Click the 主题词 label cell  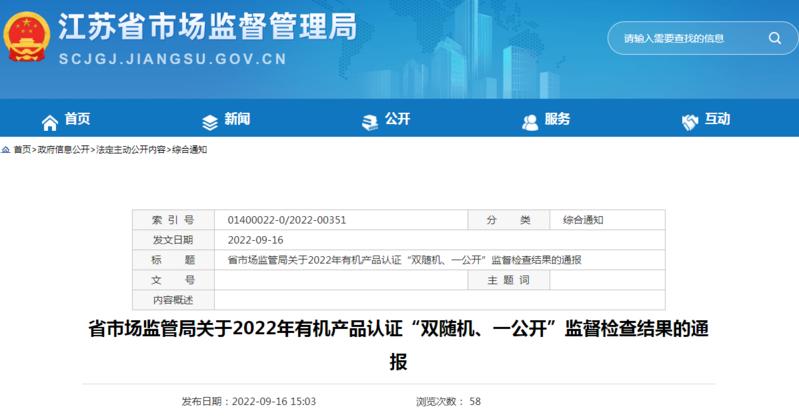click(509, 280)
